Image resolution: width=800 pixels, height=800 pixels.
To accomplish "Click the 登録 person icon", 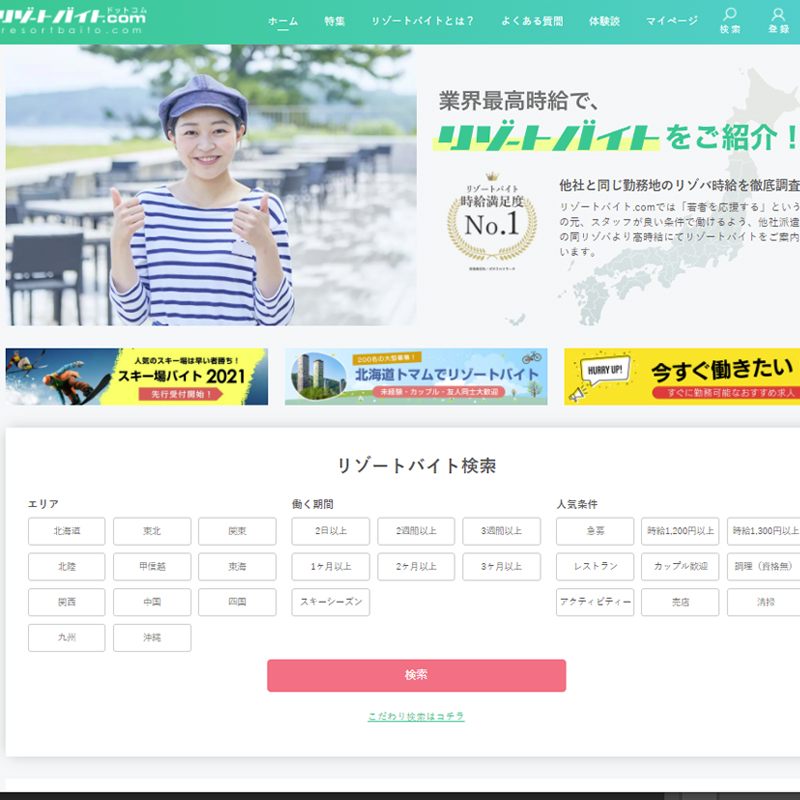I will pyautogui.click(x=778, y=15).
